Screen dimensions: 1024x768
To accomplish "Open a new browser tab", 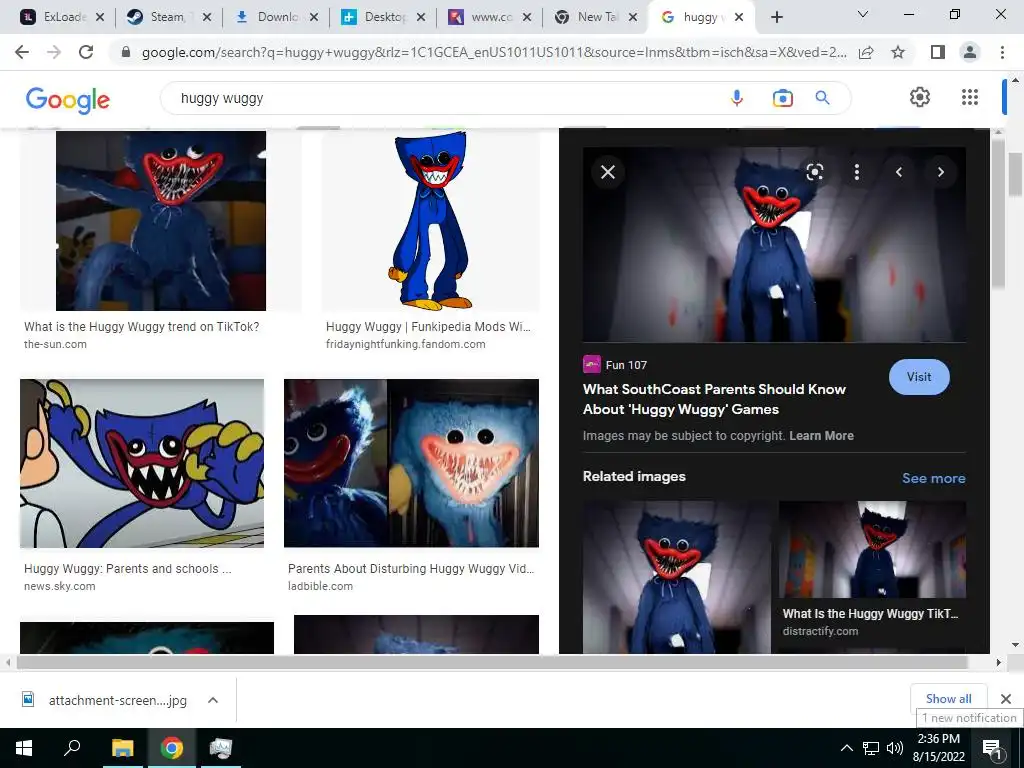I will pyautogui.click(x=776, y=17).
